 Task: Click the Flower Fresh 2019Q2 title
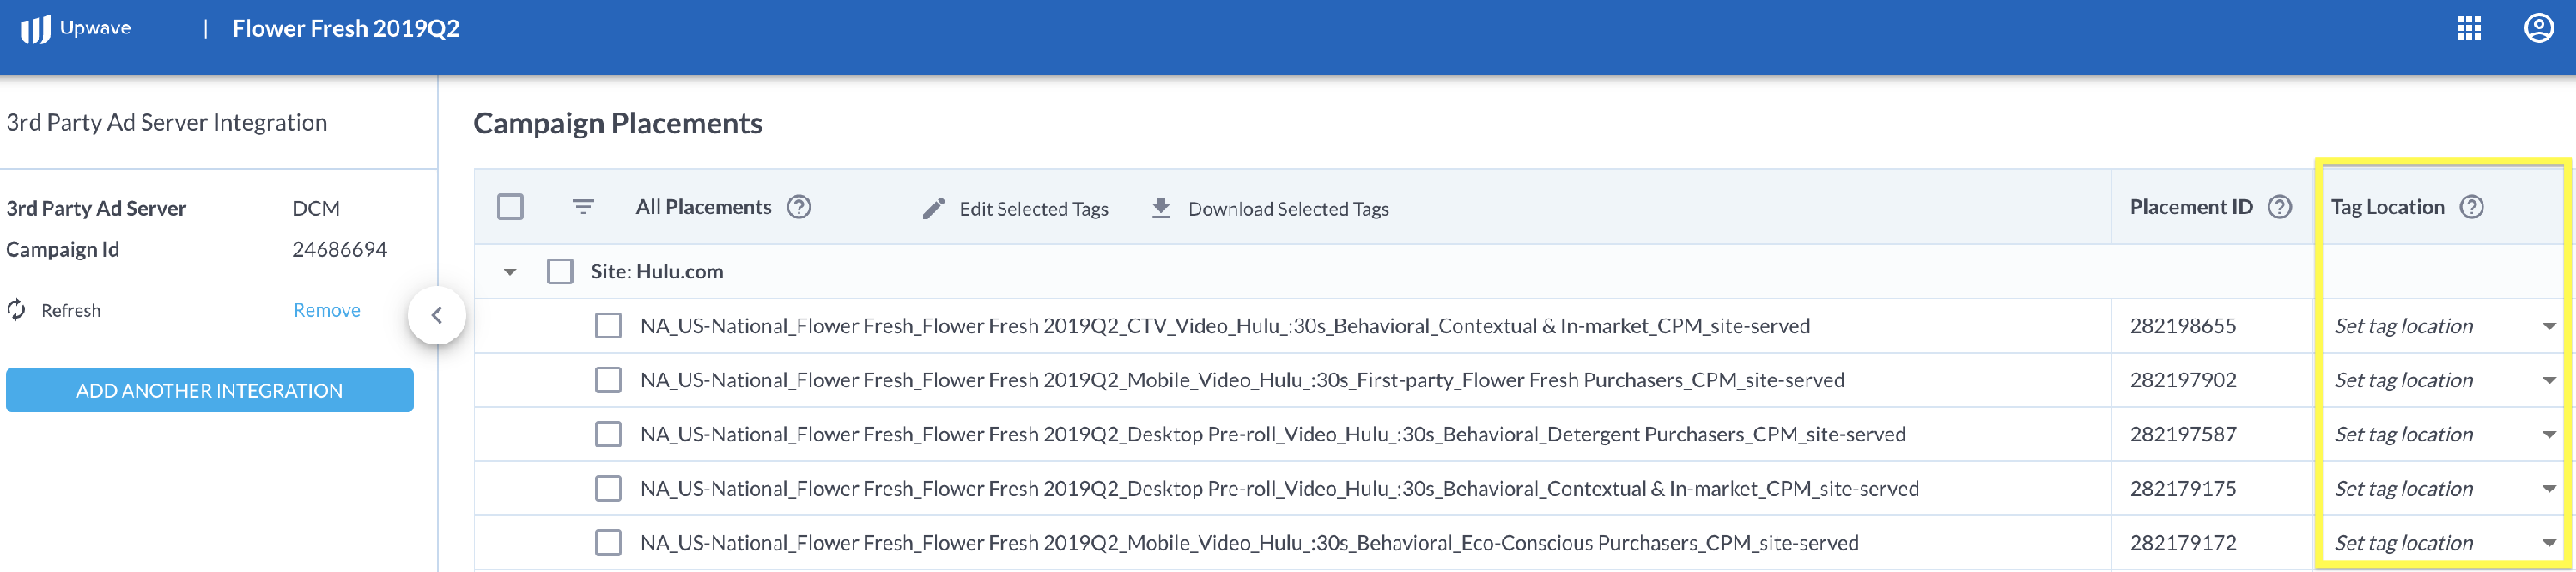tap(346, 28)
